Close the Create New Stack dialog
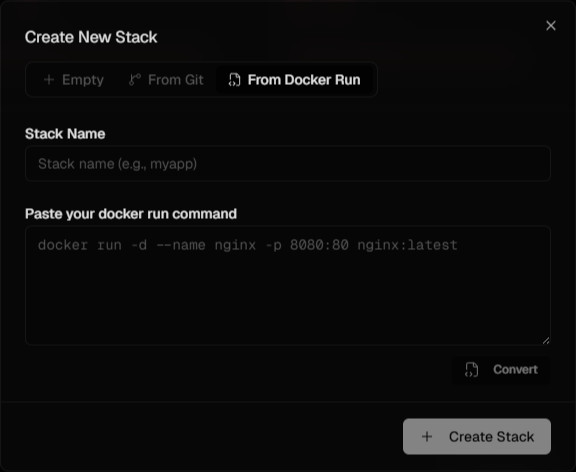The image size is (576, 472). [x=551, y=26]
